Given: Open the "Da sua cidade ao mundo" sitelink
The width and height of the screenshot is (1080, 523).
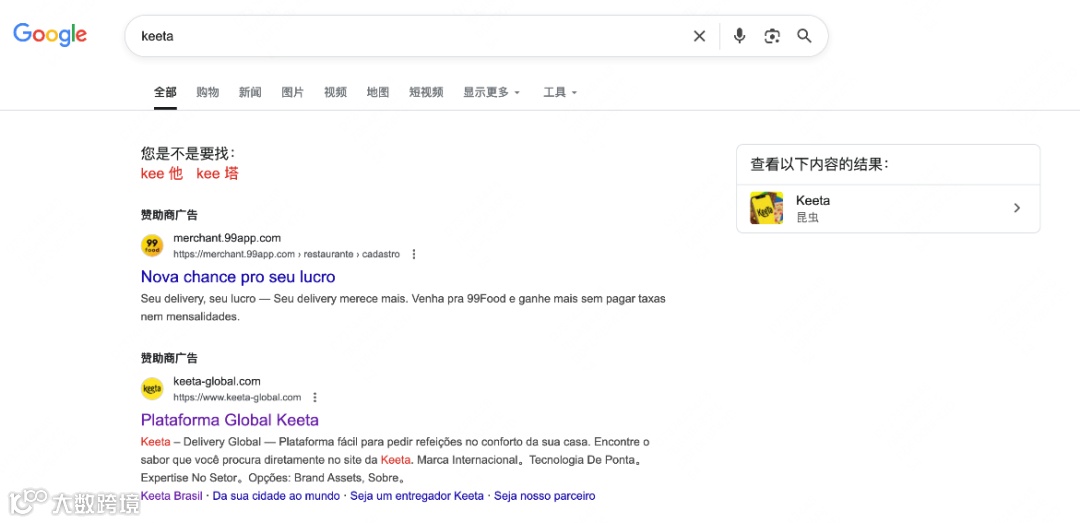Looking at the screenshot, I should pos(276,496).
